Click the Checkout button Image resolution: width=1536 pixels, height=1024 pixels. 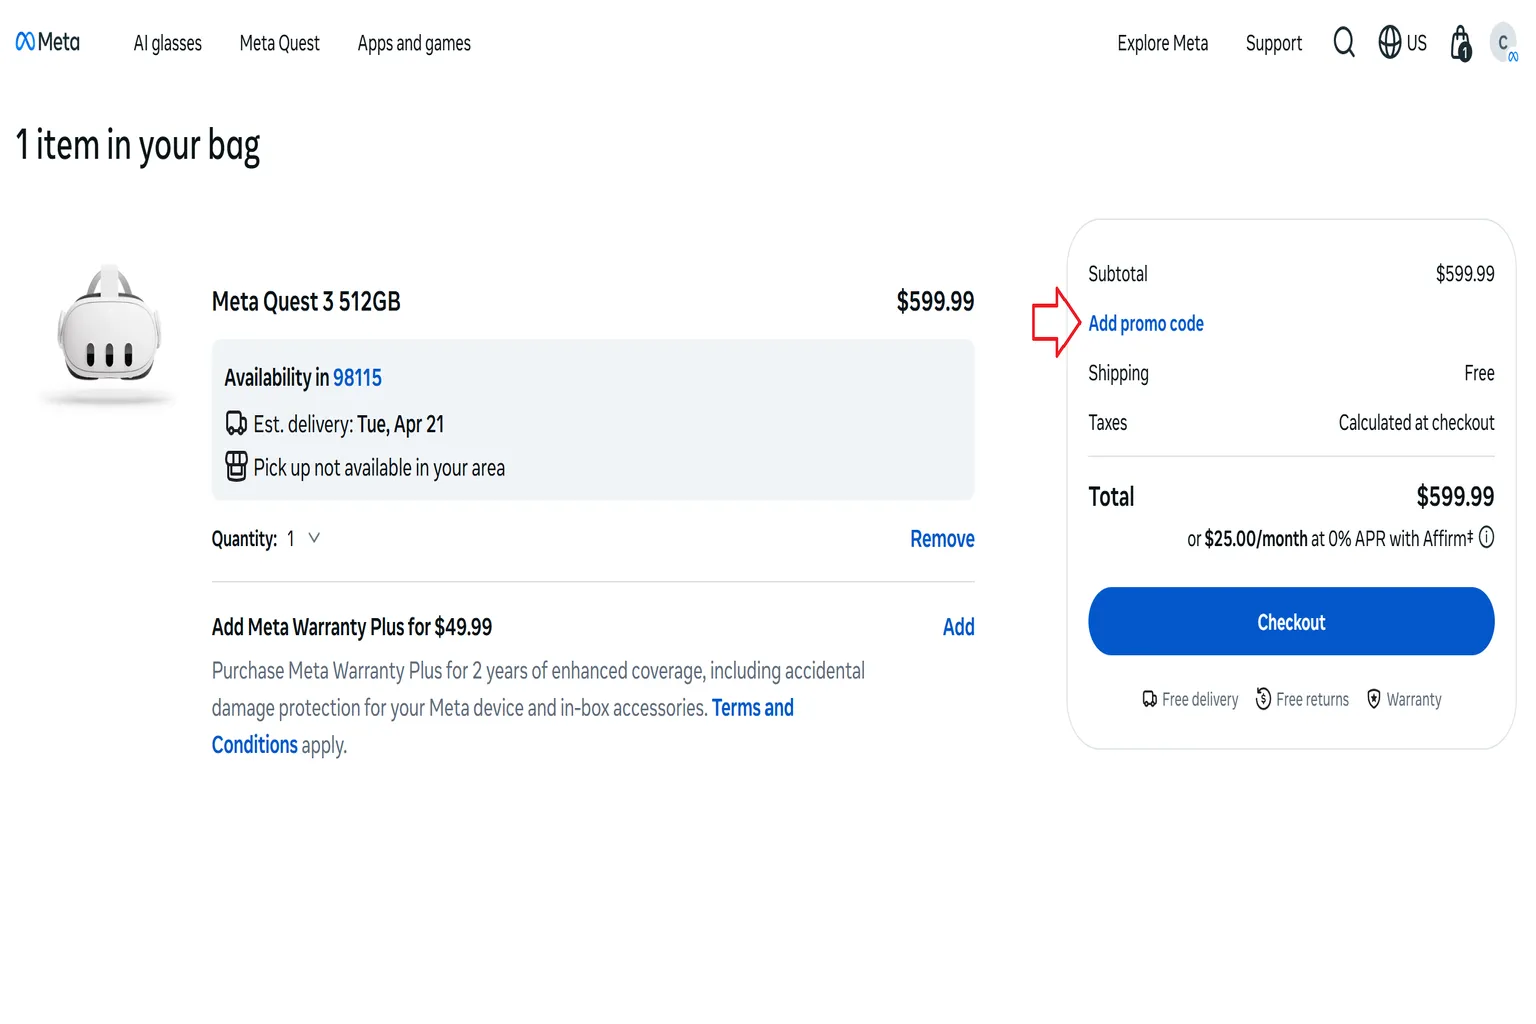pyautogui.click(x=1291, y=621)
